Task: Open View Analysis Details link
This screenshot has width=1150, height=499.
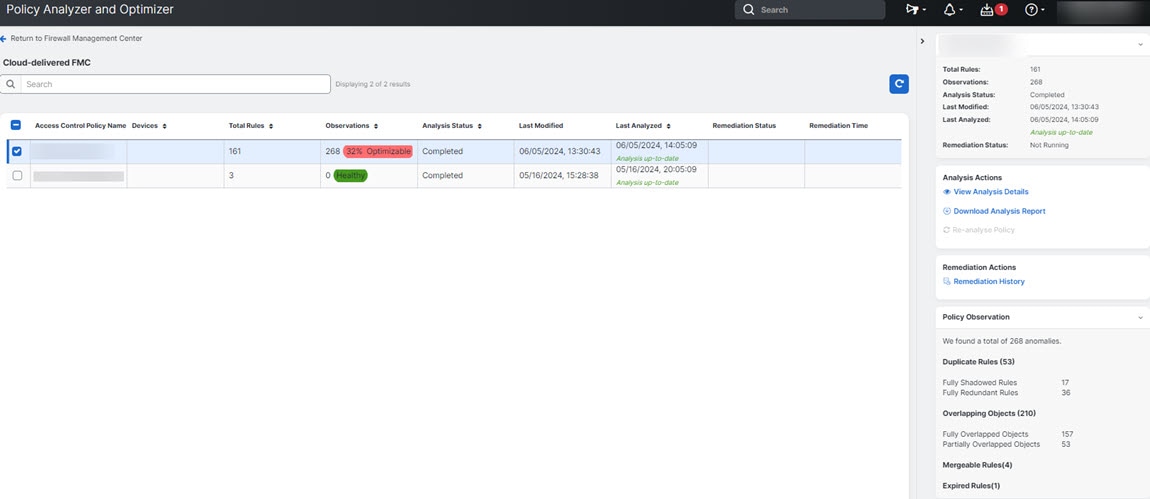Action: 991,192
